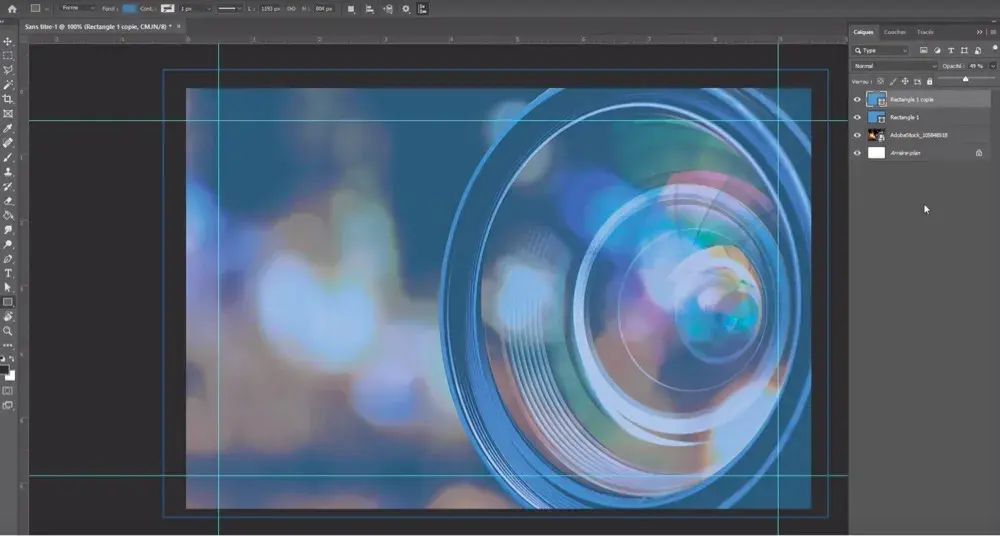Switch to the Tracés tab
The height and width of the screenshot is (536, 1000).
coord(925,32)
